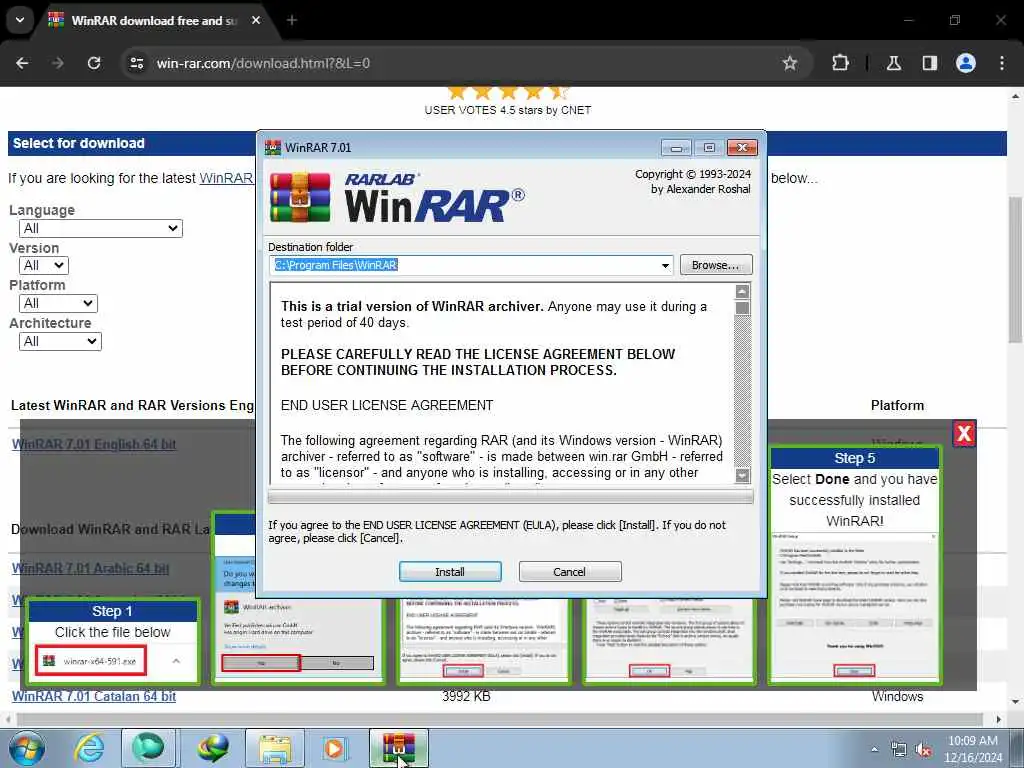Bookmark this page with the star icon
Screen dimensions: 1024x768
coord(790,63)
